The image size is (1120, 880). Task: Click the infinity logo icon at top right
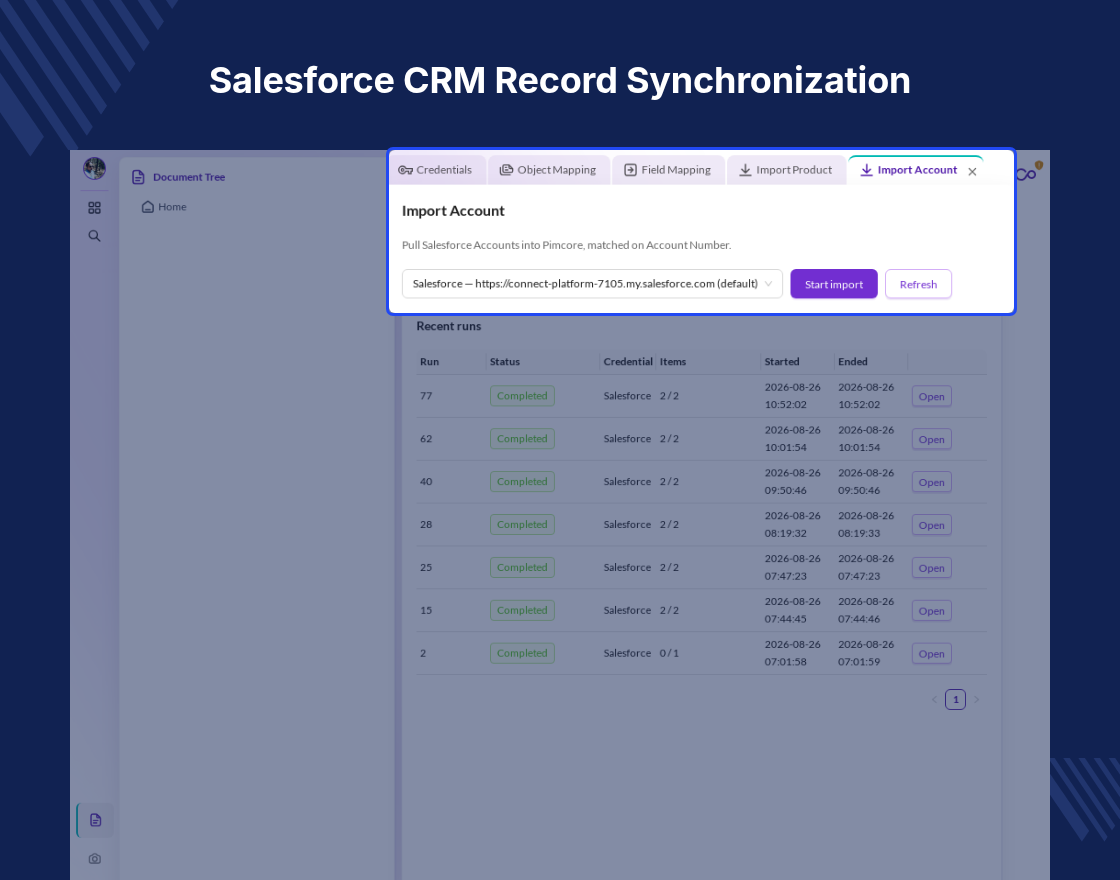click(x=1026, y=174)
